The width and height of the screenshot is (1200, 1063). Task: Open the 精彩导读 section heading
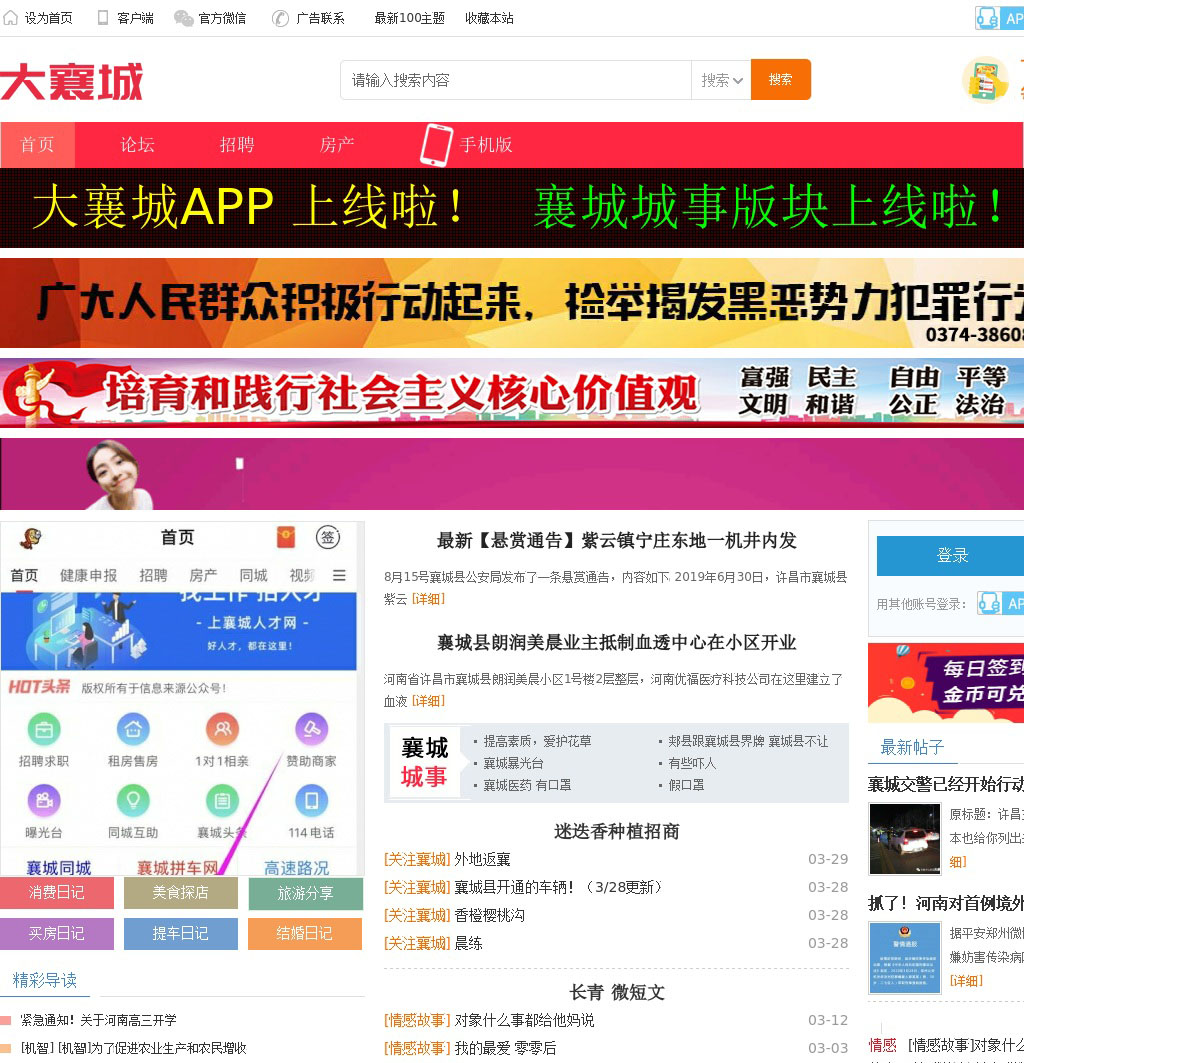45,981
